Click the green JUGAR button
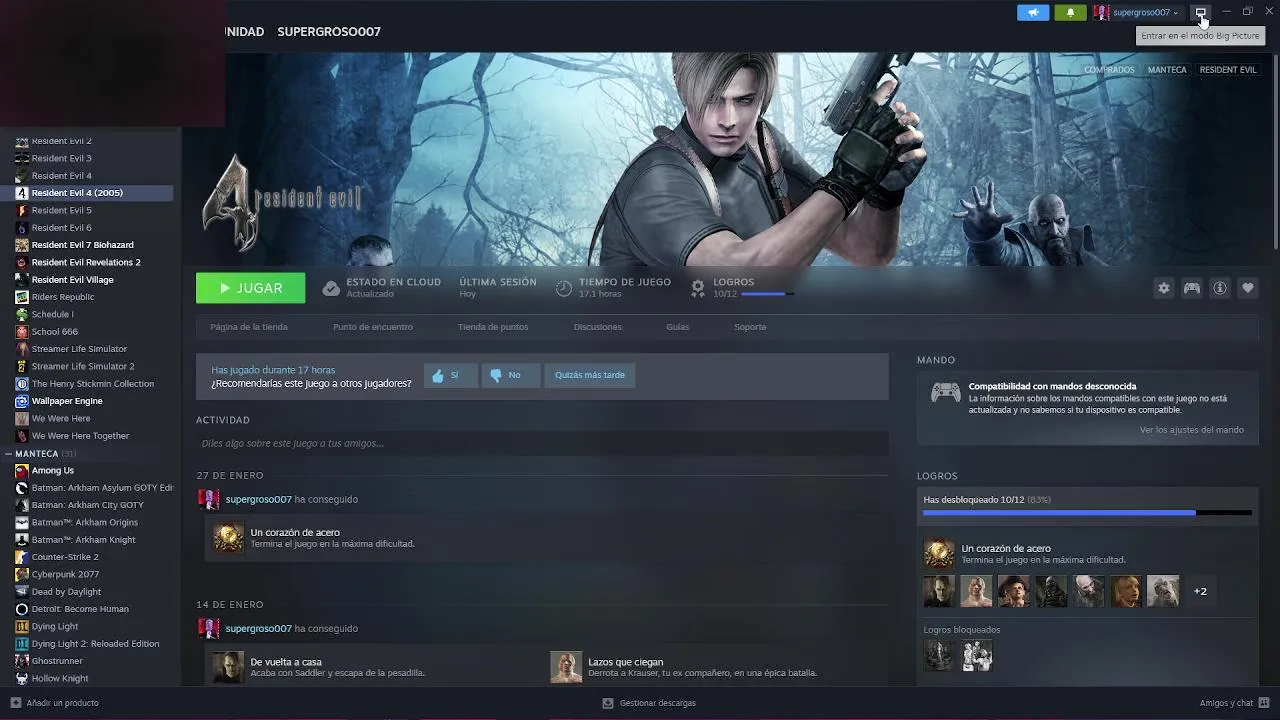The height and width of the screenshot is (720, 1280). pyautogui.click(x=251, y=288)
